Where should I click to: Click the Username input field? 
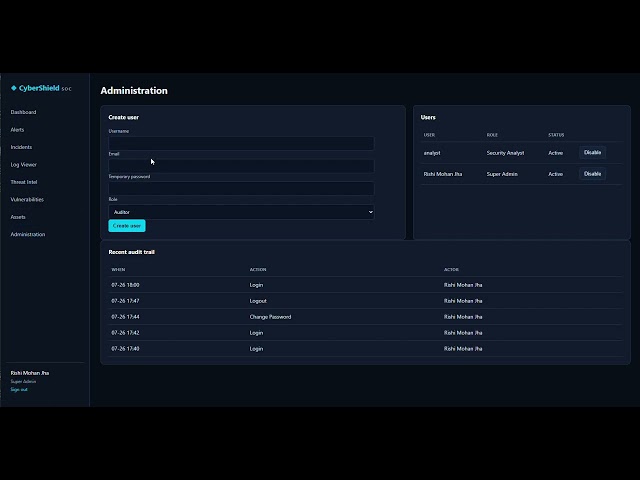(241, 143)
